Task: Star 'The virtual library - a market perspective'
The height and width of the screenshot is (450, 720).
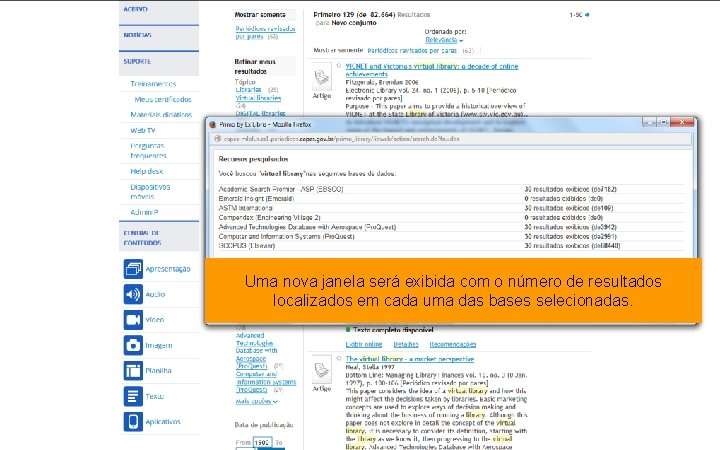Action: click(x=339, y=358)
